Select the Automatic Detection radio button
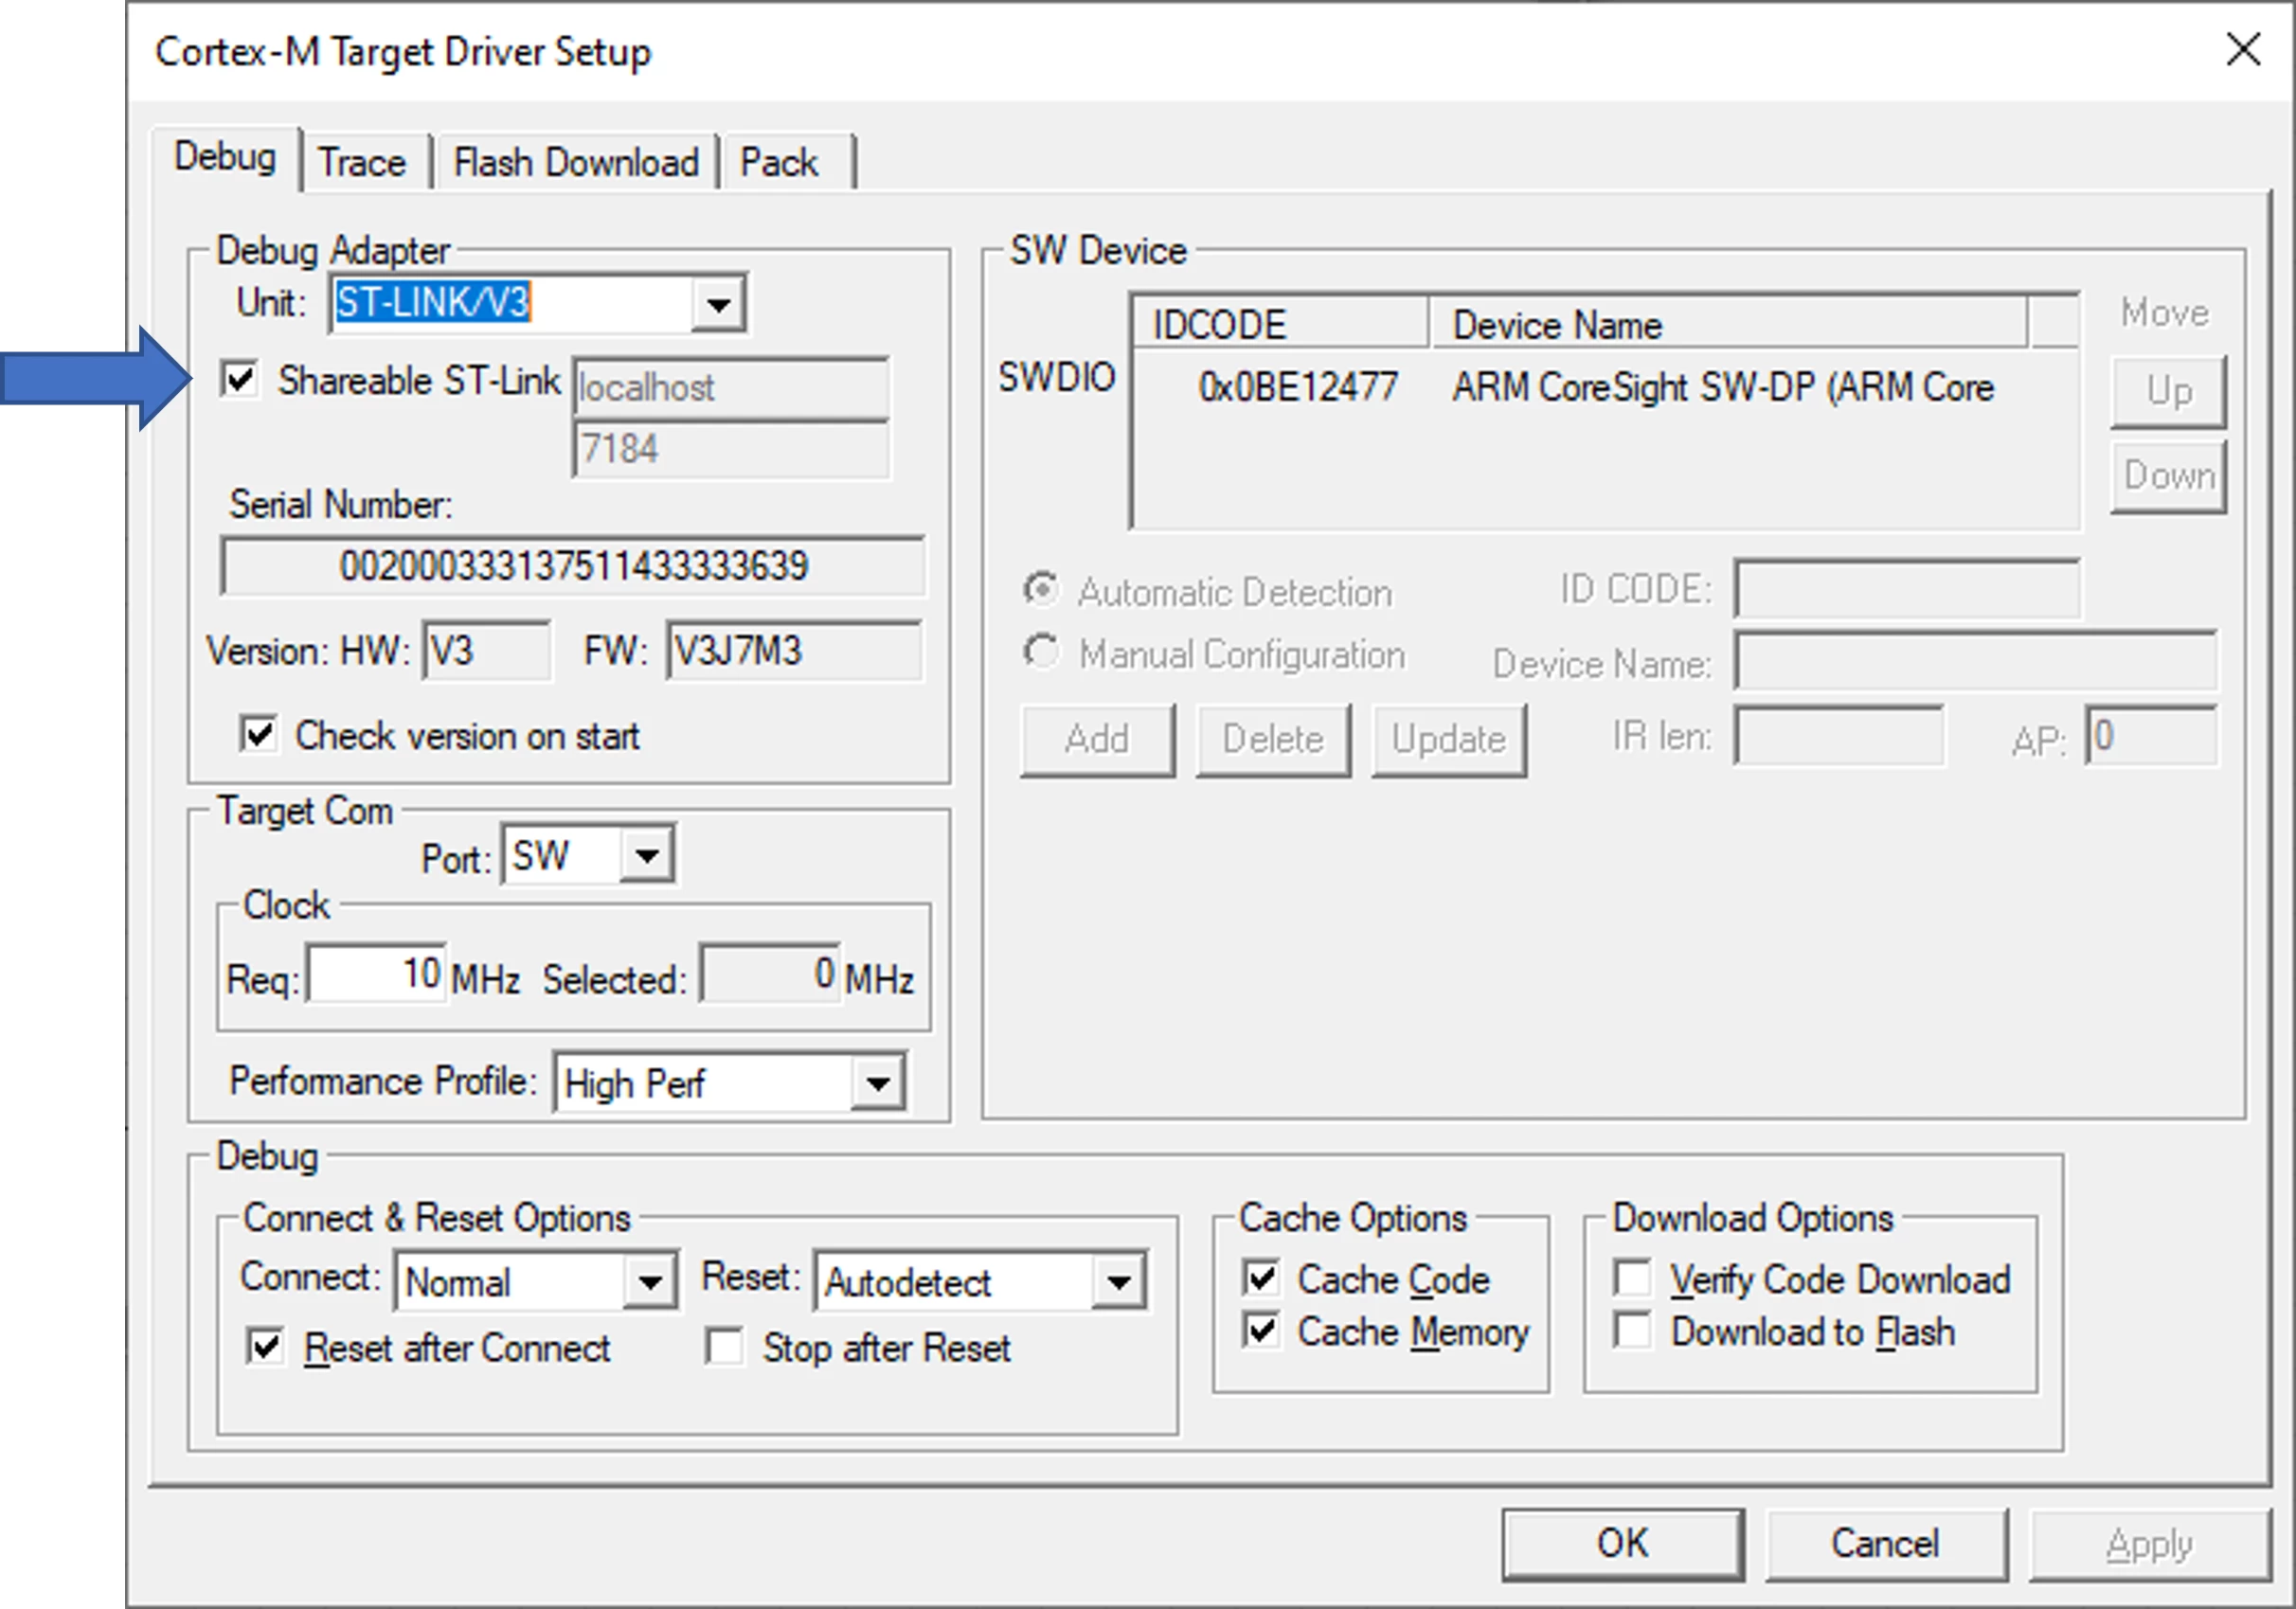The image size is (2296, 1609). click(1041, 590)
